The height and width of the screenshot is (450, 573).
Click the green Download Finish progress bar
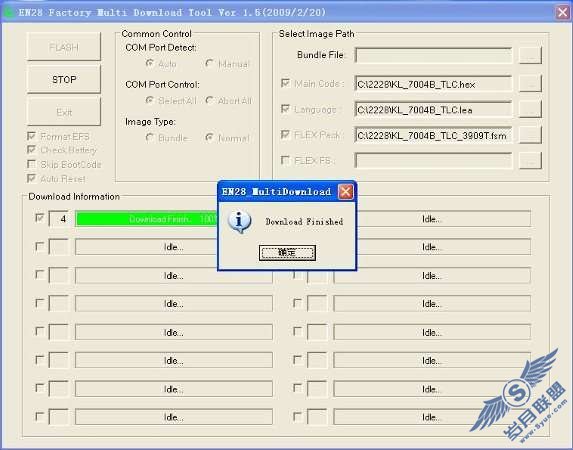pos(147,219)
